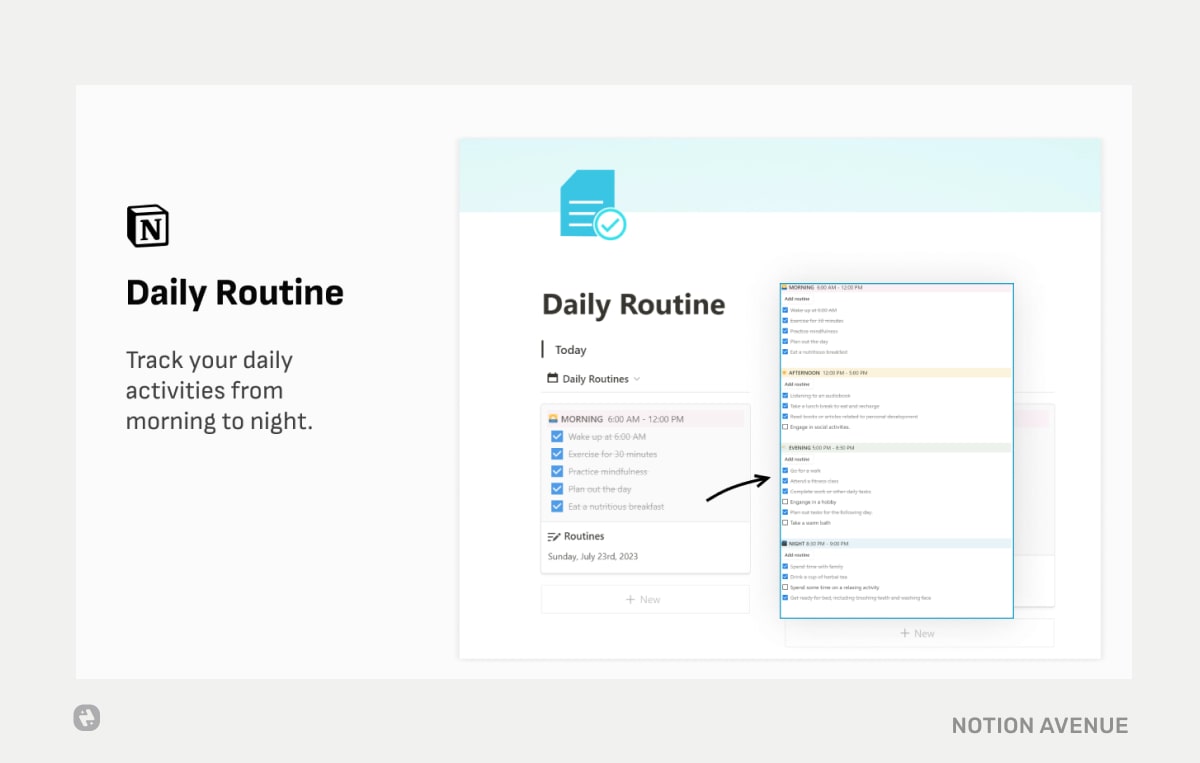Check "Engange in a hobby"
Image resolution: width=1200 pixels, height=763 pixels.
coord(784,501)
